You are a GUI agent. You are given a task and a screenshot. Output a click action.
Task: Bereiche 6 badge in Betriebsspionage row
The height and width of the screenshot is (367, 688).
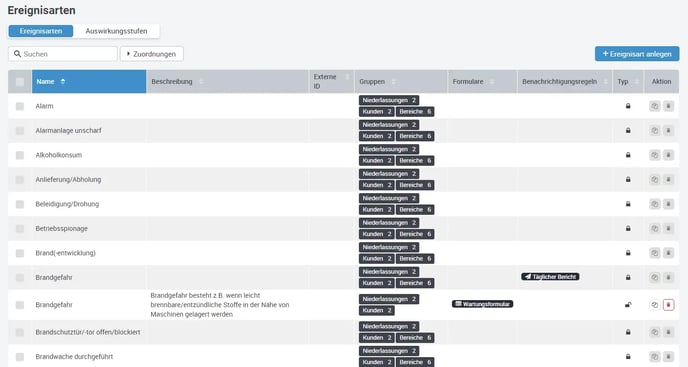coord(415,234)
